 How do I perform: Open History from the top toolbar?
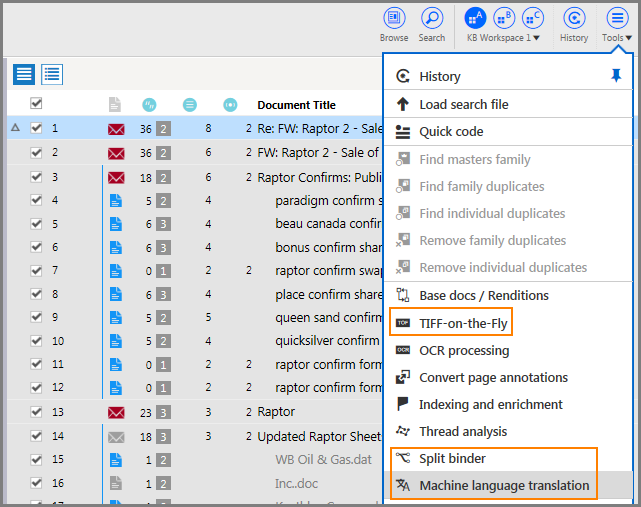click(574, 18)
